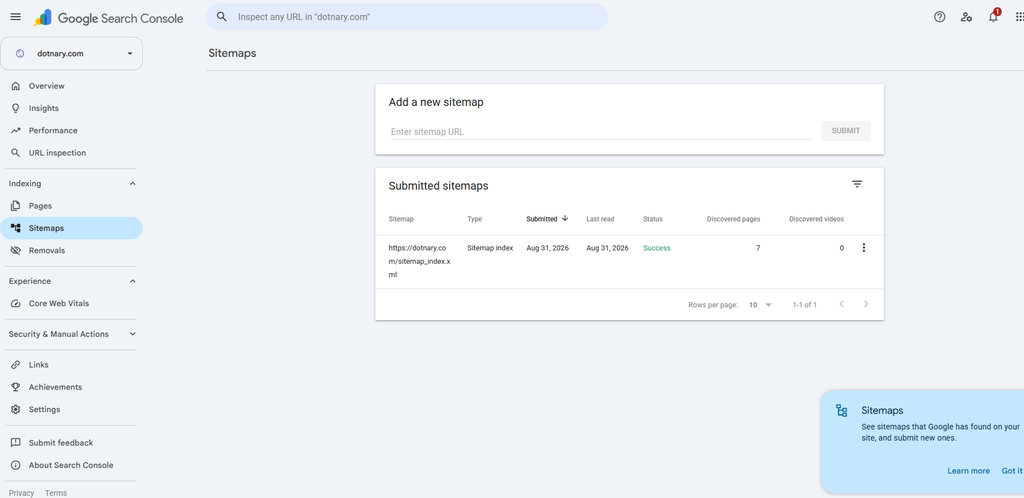Sort by the Last read column
The width and height of the screenshot is (1024, 498).
click(x=600, y=219)
